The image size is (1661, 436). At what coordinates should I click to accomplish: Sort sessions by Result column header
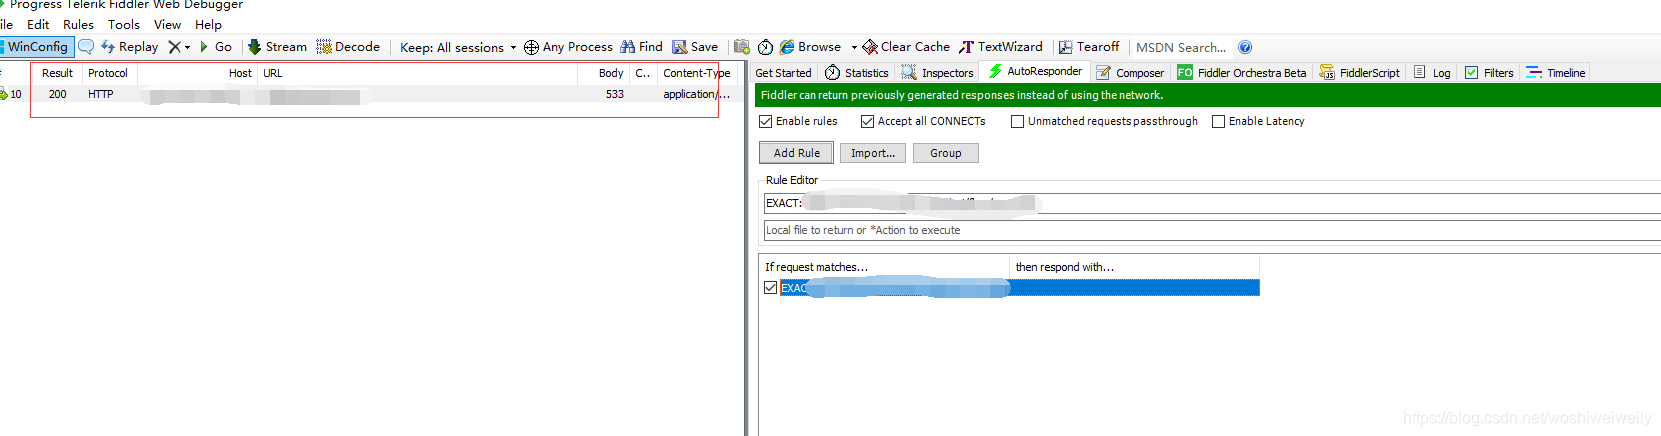coord(57,73)
